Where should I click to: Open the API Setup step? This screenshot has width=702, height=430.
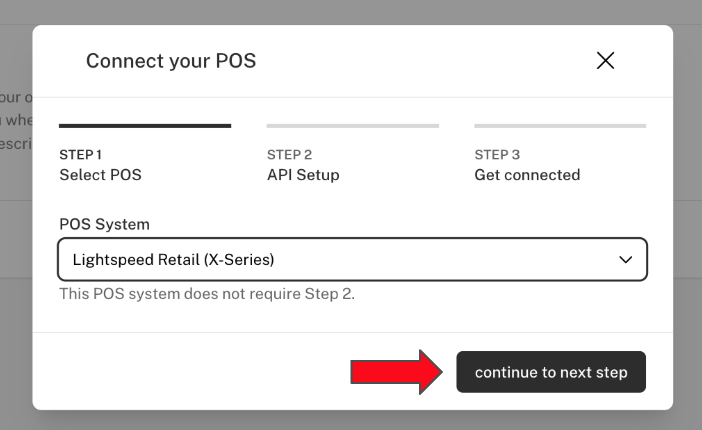(x=303, y=175)
